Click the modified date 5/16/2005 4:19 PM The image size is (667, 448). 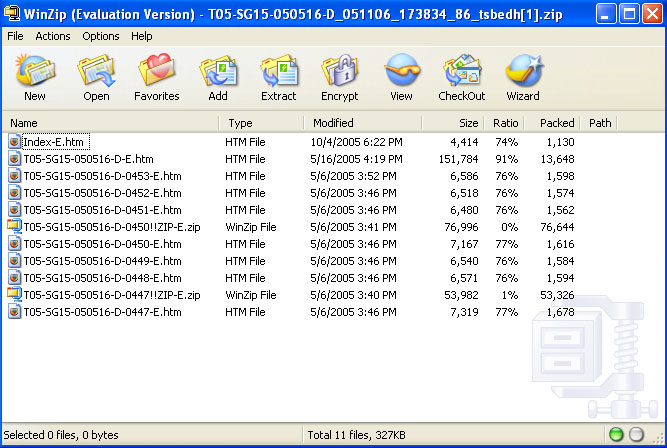(x=356, y=159)
